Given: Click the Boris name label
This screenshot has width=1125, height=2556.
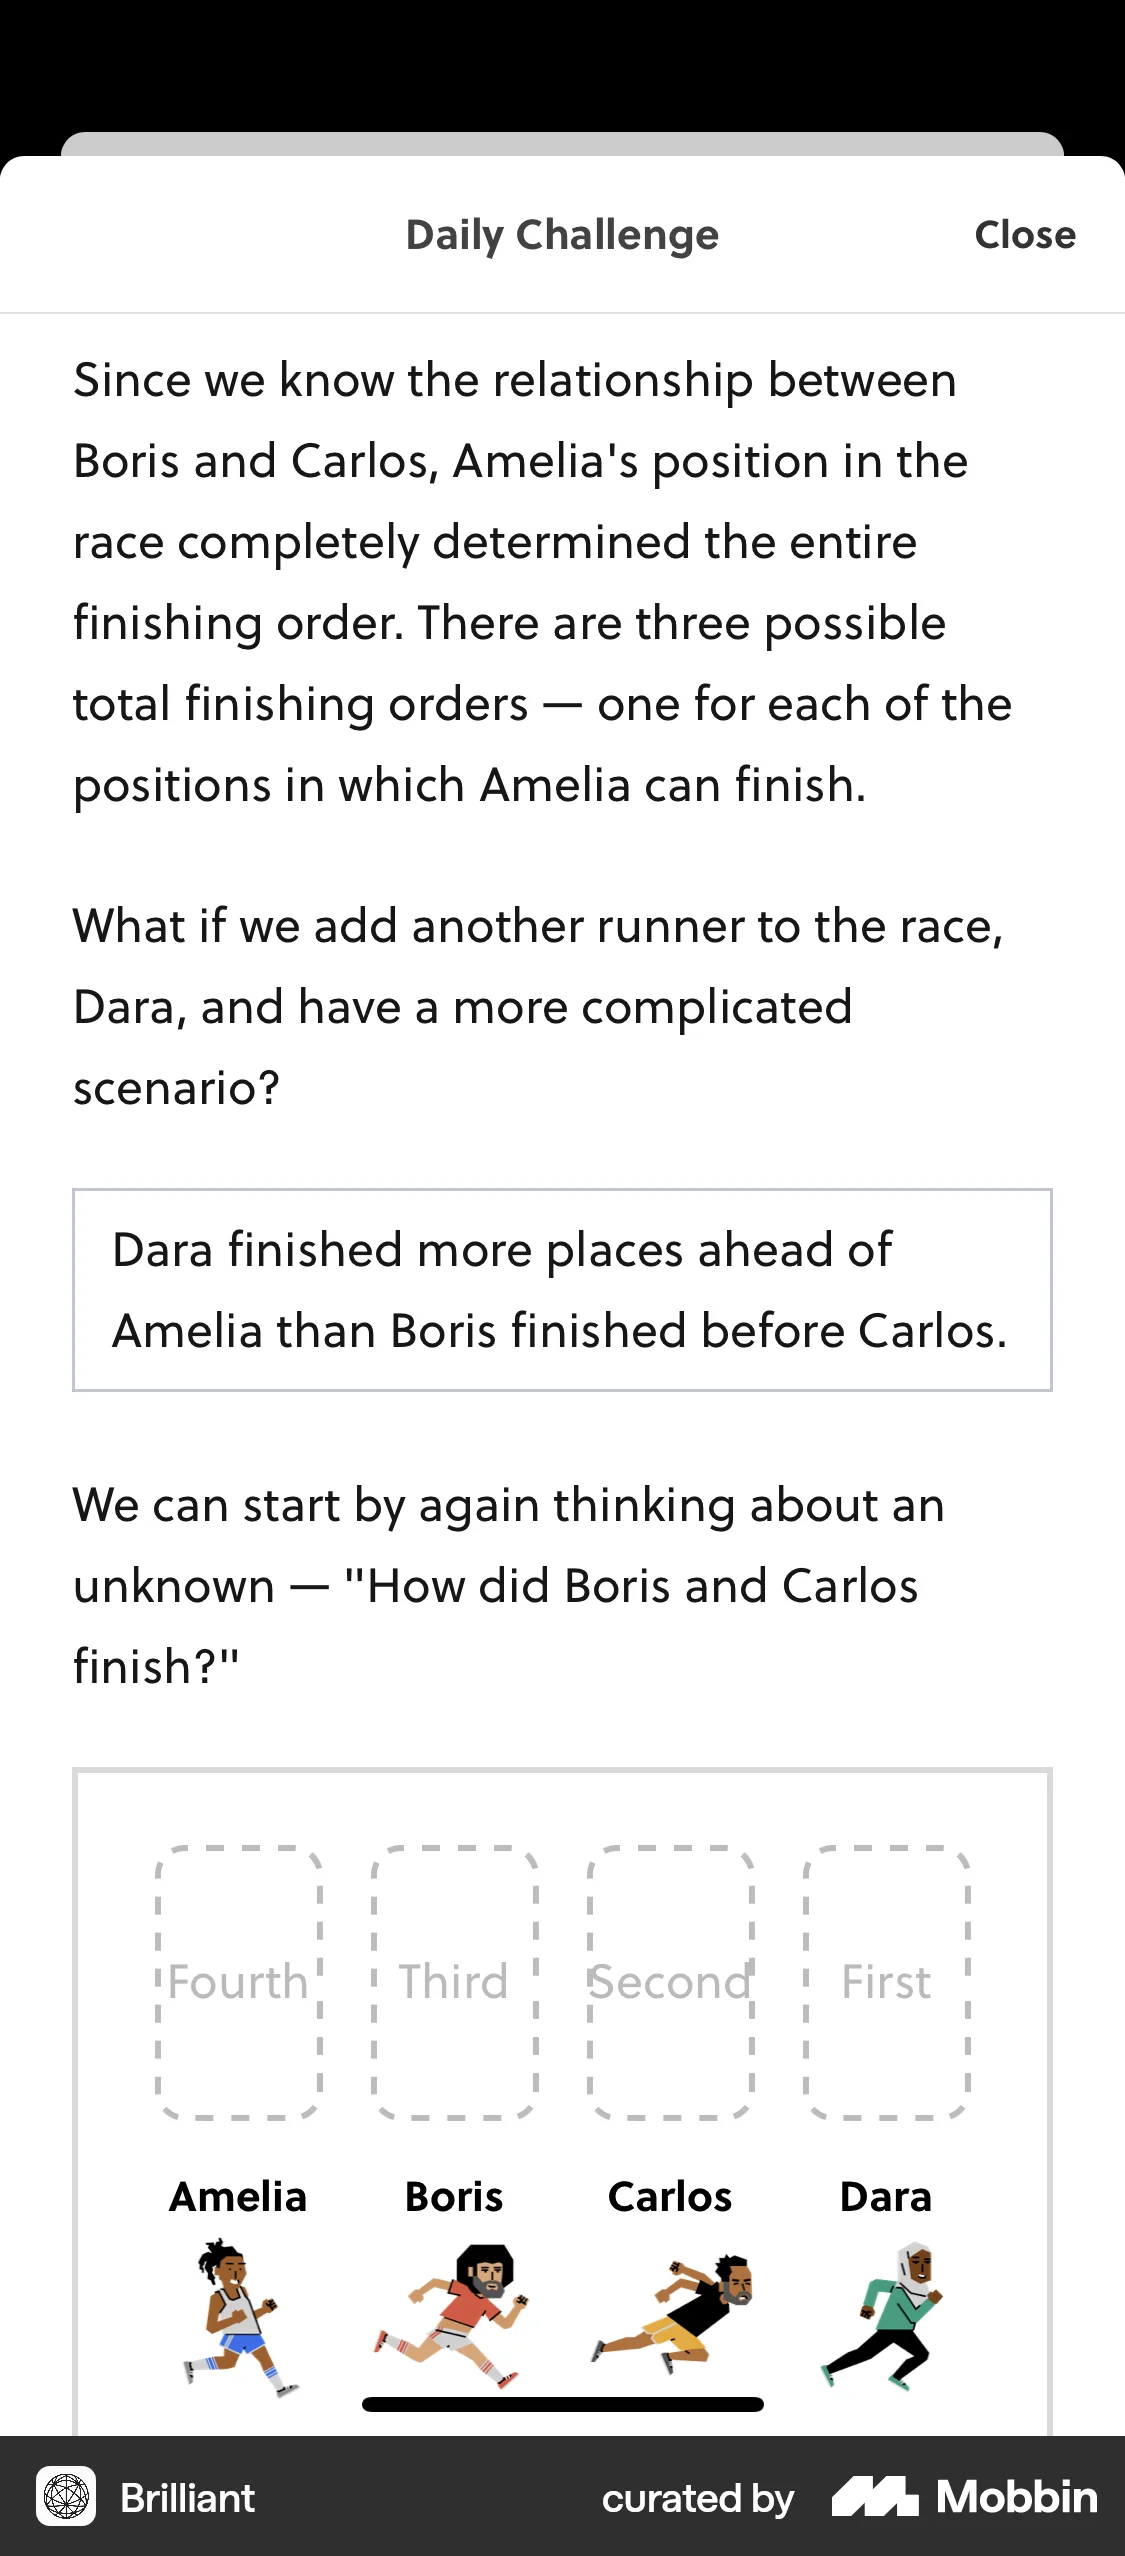Looking at the screenshot, I should coord(454,2197).
